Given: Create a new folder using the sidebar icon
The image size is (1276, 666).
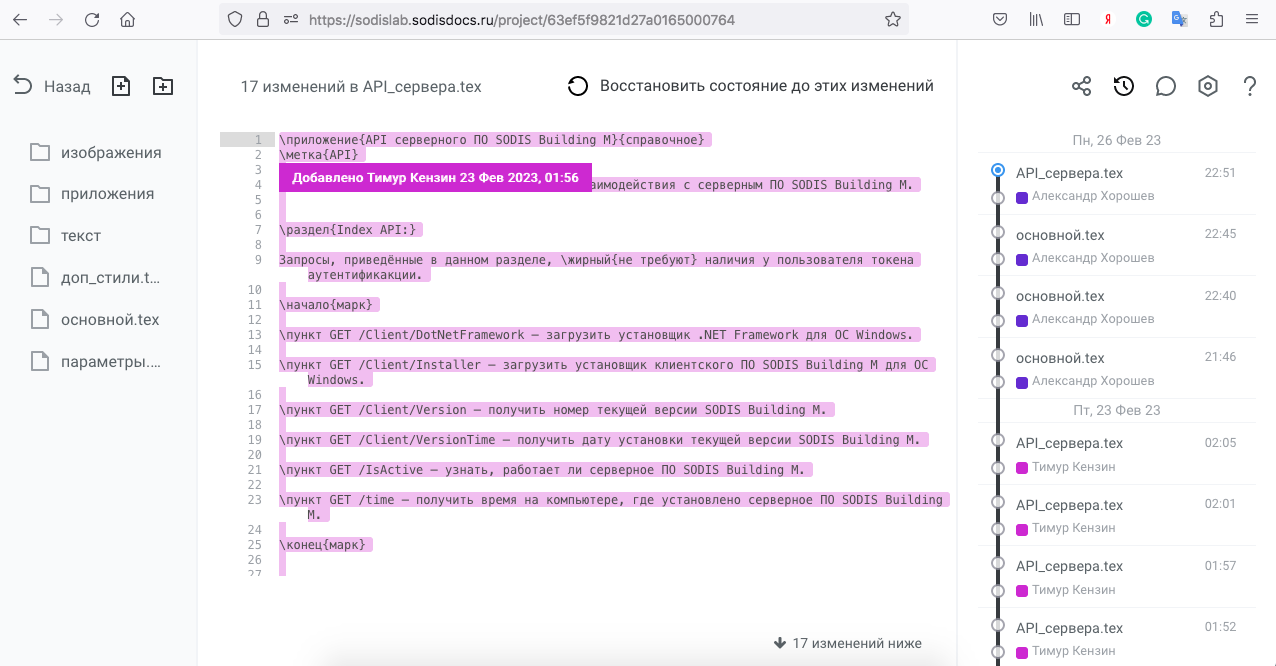Looking at the screenshot, I should tap(162, 86).
